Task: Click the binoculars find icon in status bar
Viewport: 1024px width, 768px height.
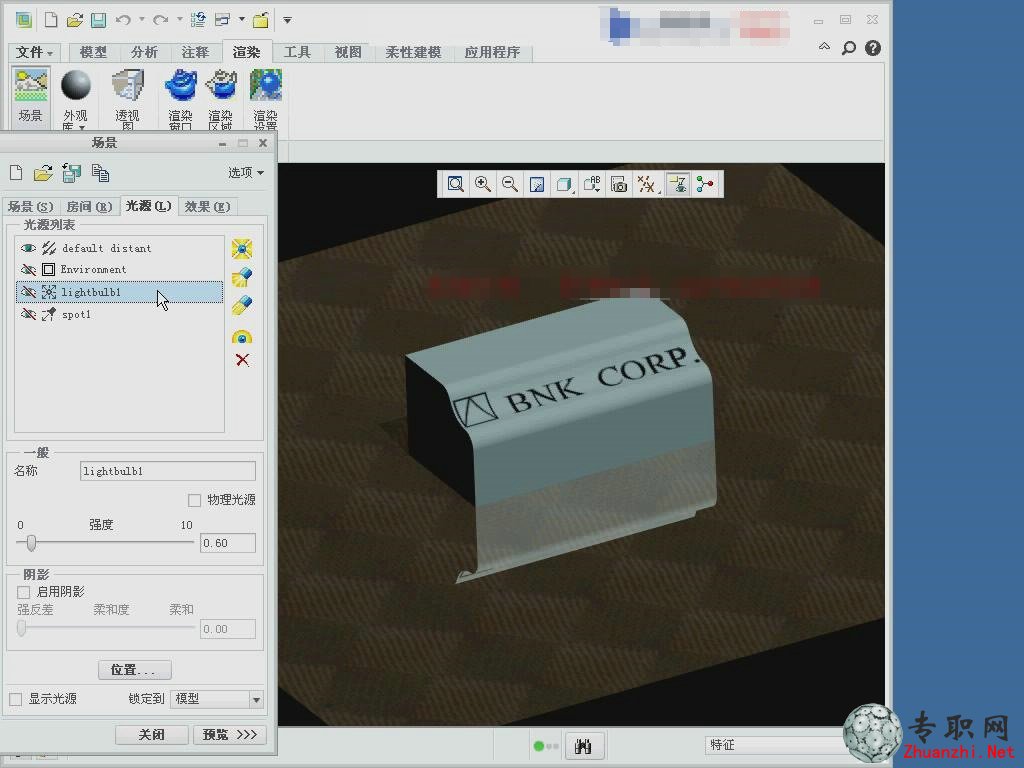Action: 583,746
